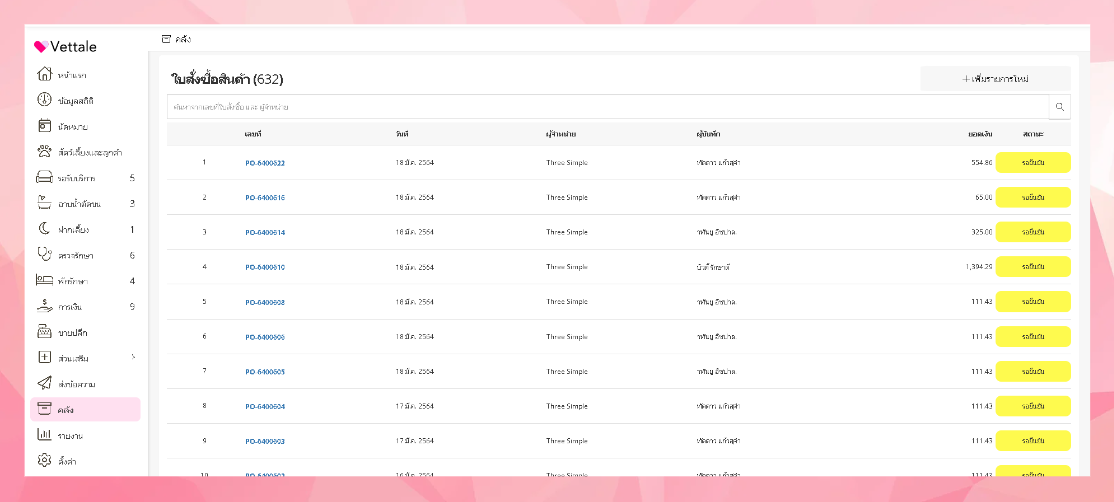Screen dimensions: 1114x502
Task: Click the settings gear icon in sidebar
Action: pyautogui.click(x=44, y=460)
